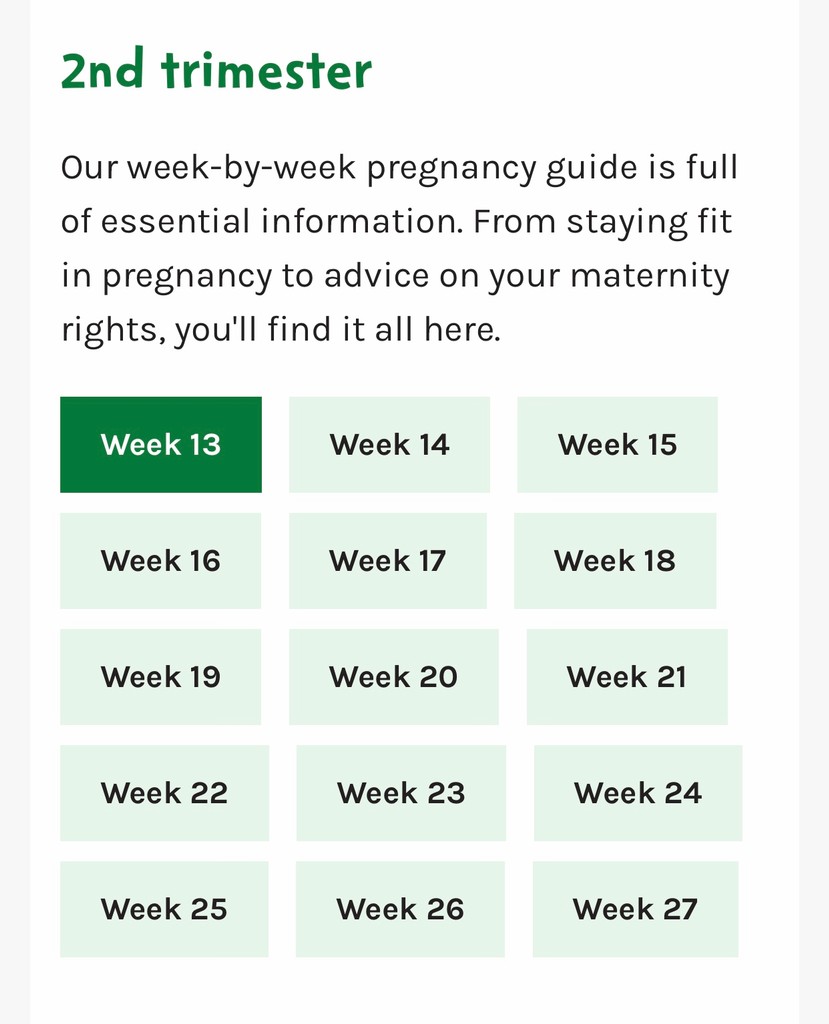Click on Week 21

point(627,677)
